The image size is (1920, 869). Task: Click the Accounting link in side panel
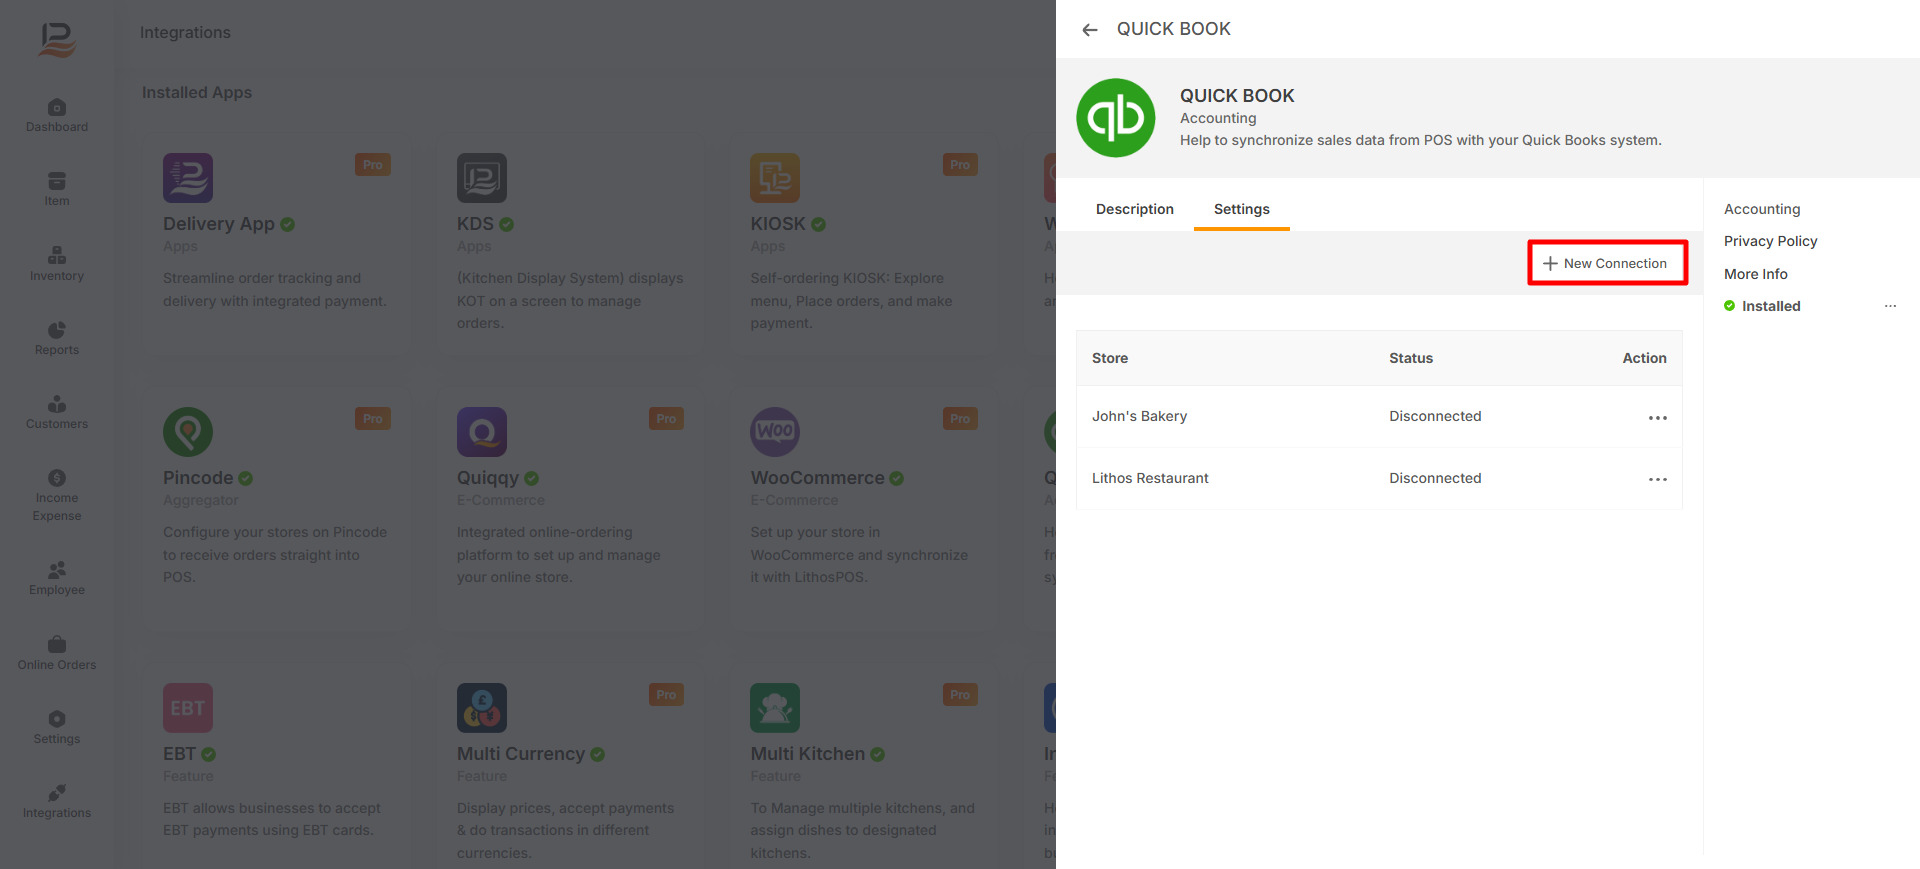[x=1762, y=209]
